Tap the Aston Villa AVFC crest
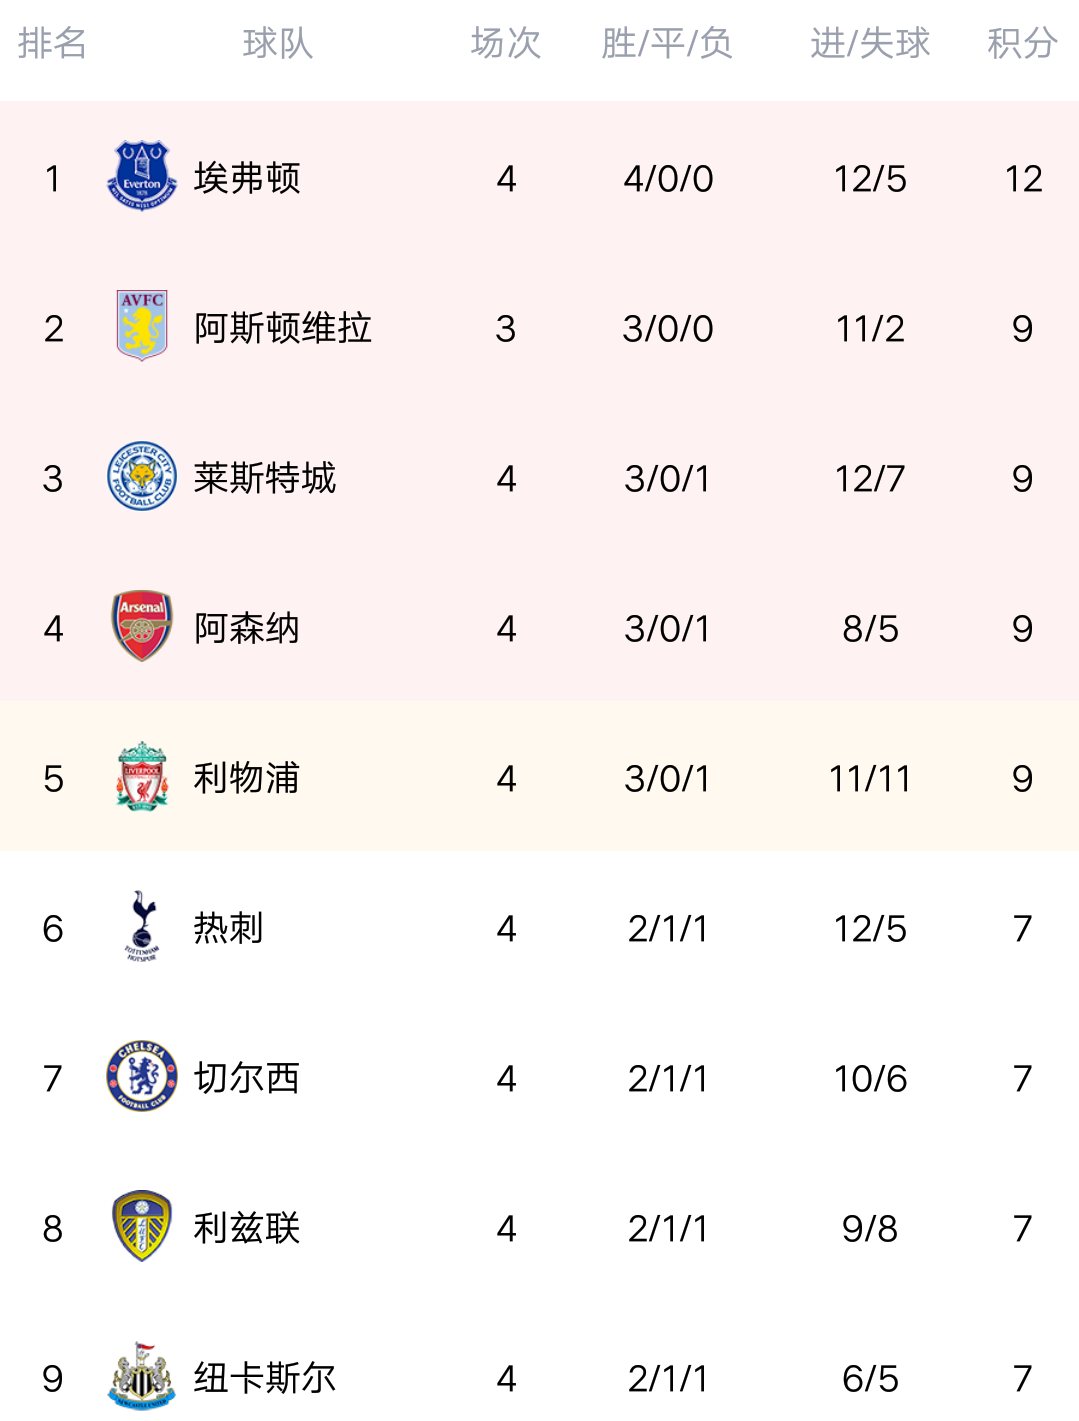The image size is (1079, 1421). 142,326
